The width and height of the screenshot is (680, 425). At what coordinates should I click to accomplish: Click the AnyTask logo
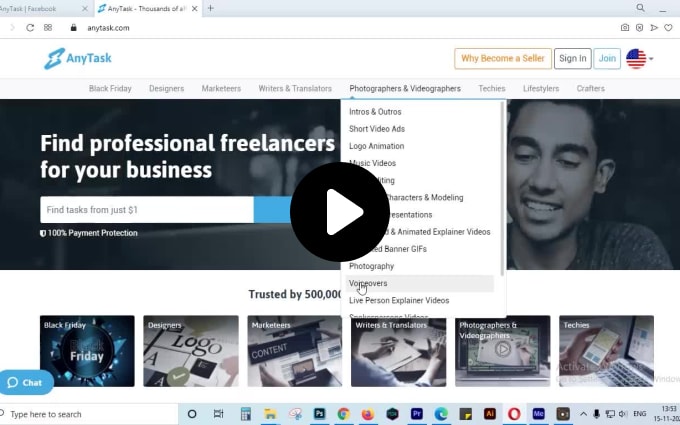coord(78,59)
